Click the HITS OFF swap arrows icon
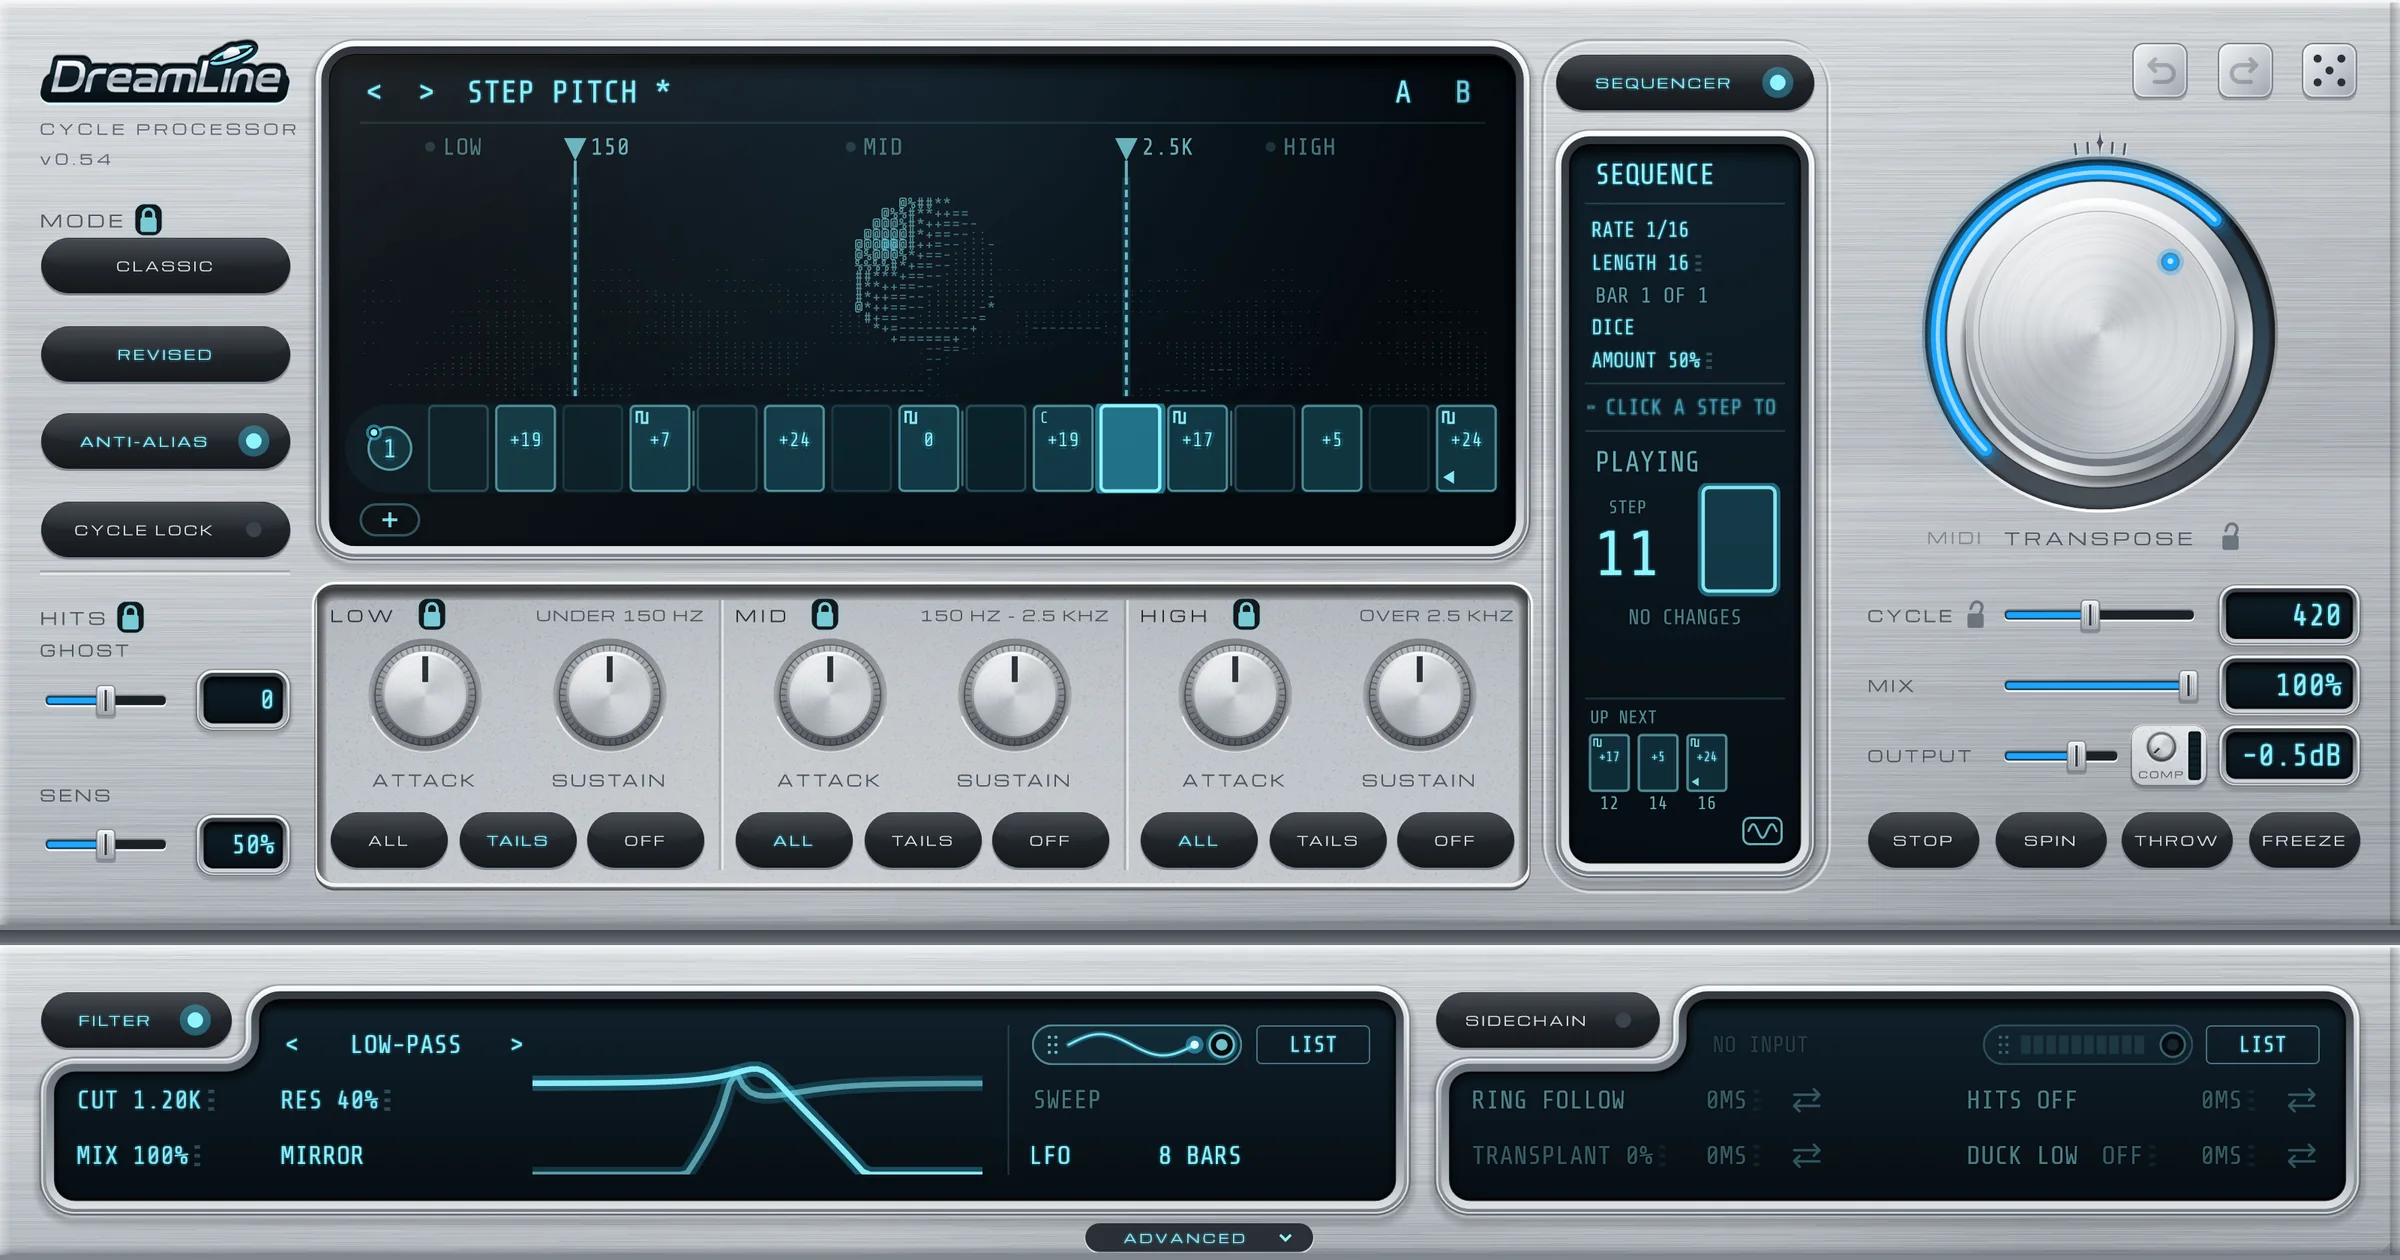 2302,1100
